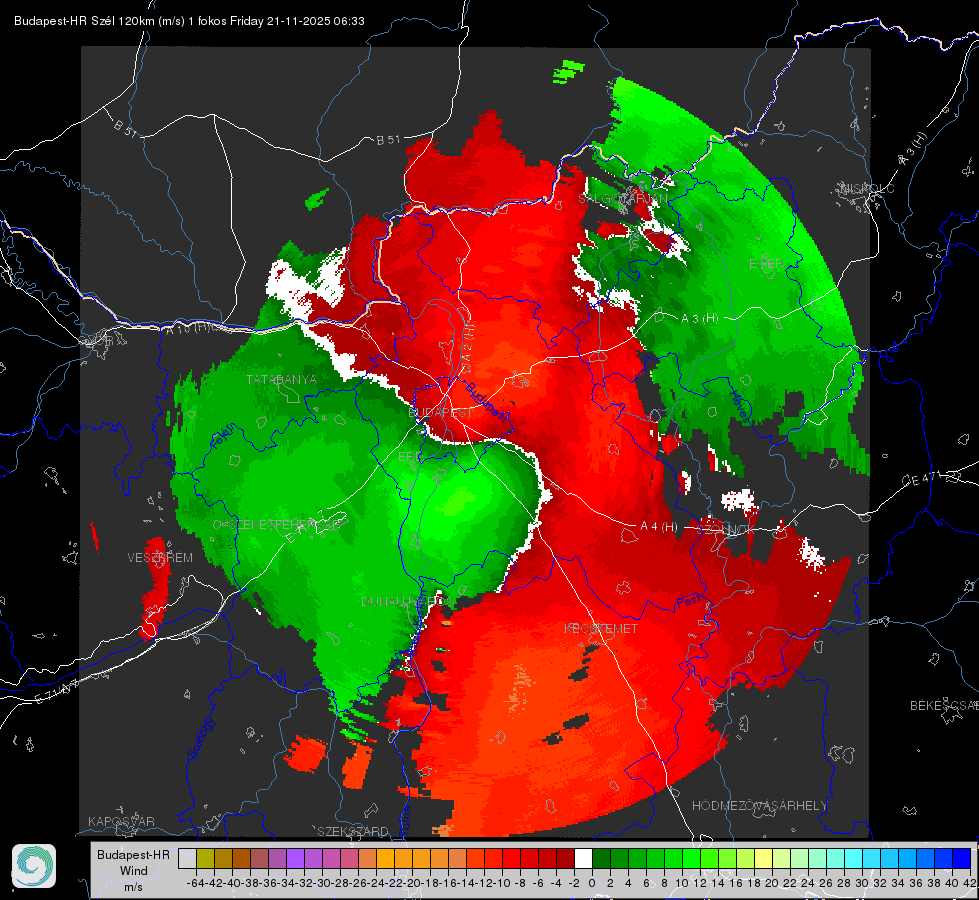
Task: Click the radar title text at top left
Action: [189, 21]
